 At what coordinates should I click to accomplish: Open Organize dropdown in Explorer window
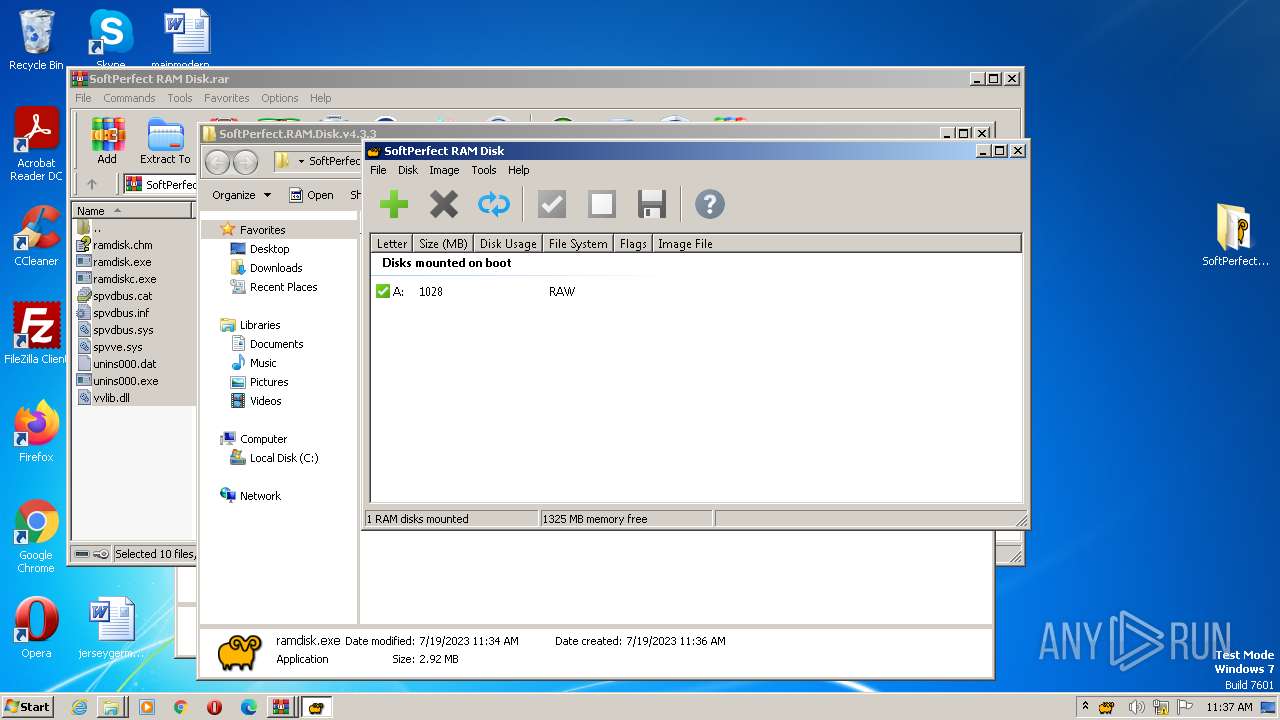pos(241,195)
